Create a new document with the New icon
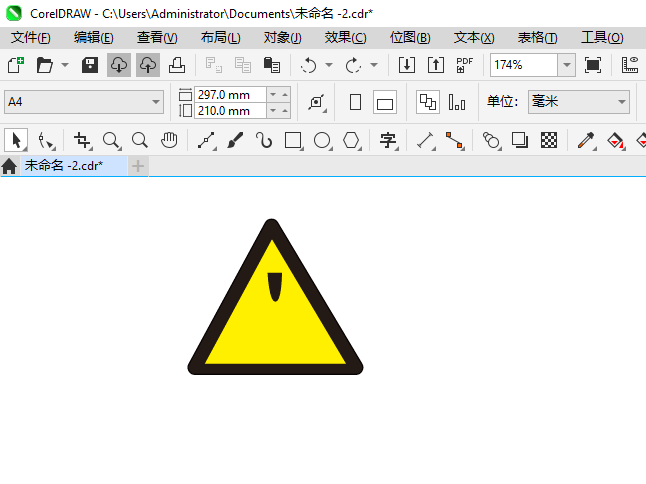Viewport: 646px width, 484px height. pyautogui.click(x=16, y=65)
